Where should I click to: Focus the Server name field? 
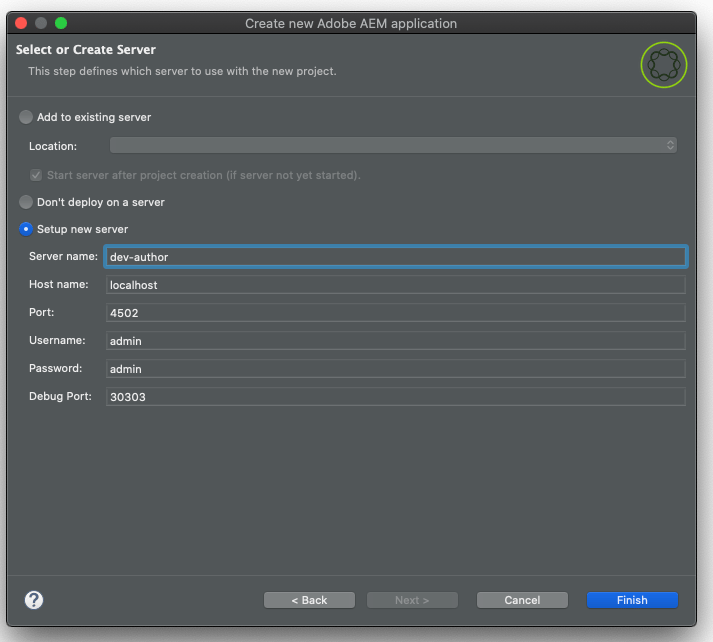(396, 257)
